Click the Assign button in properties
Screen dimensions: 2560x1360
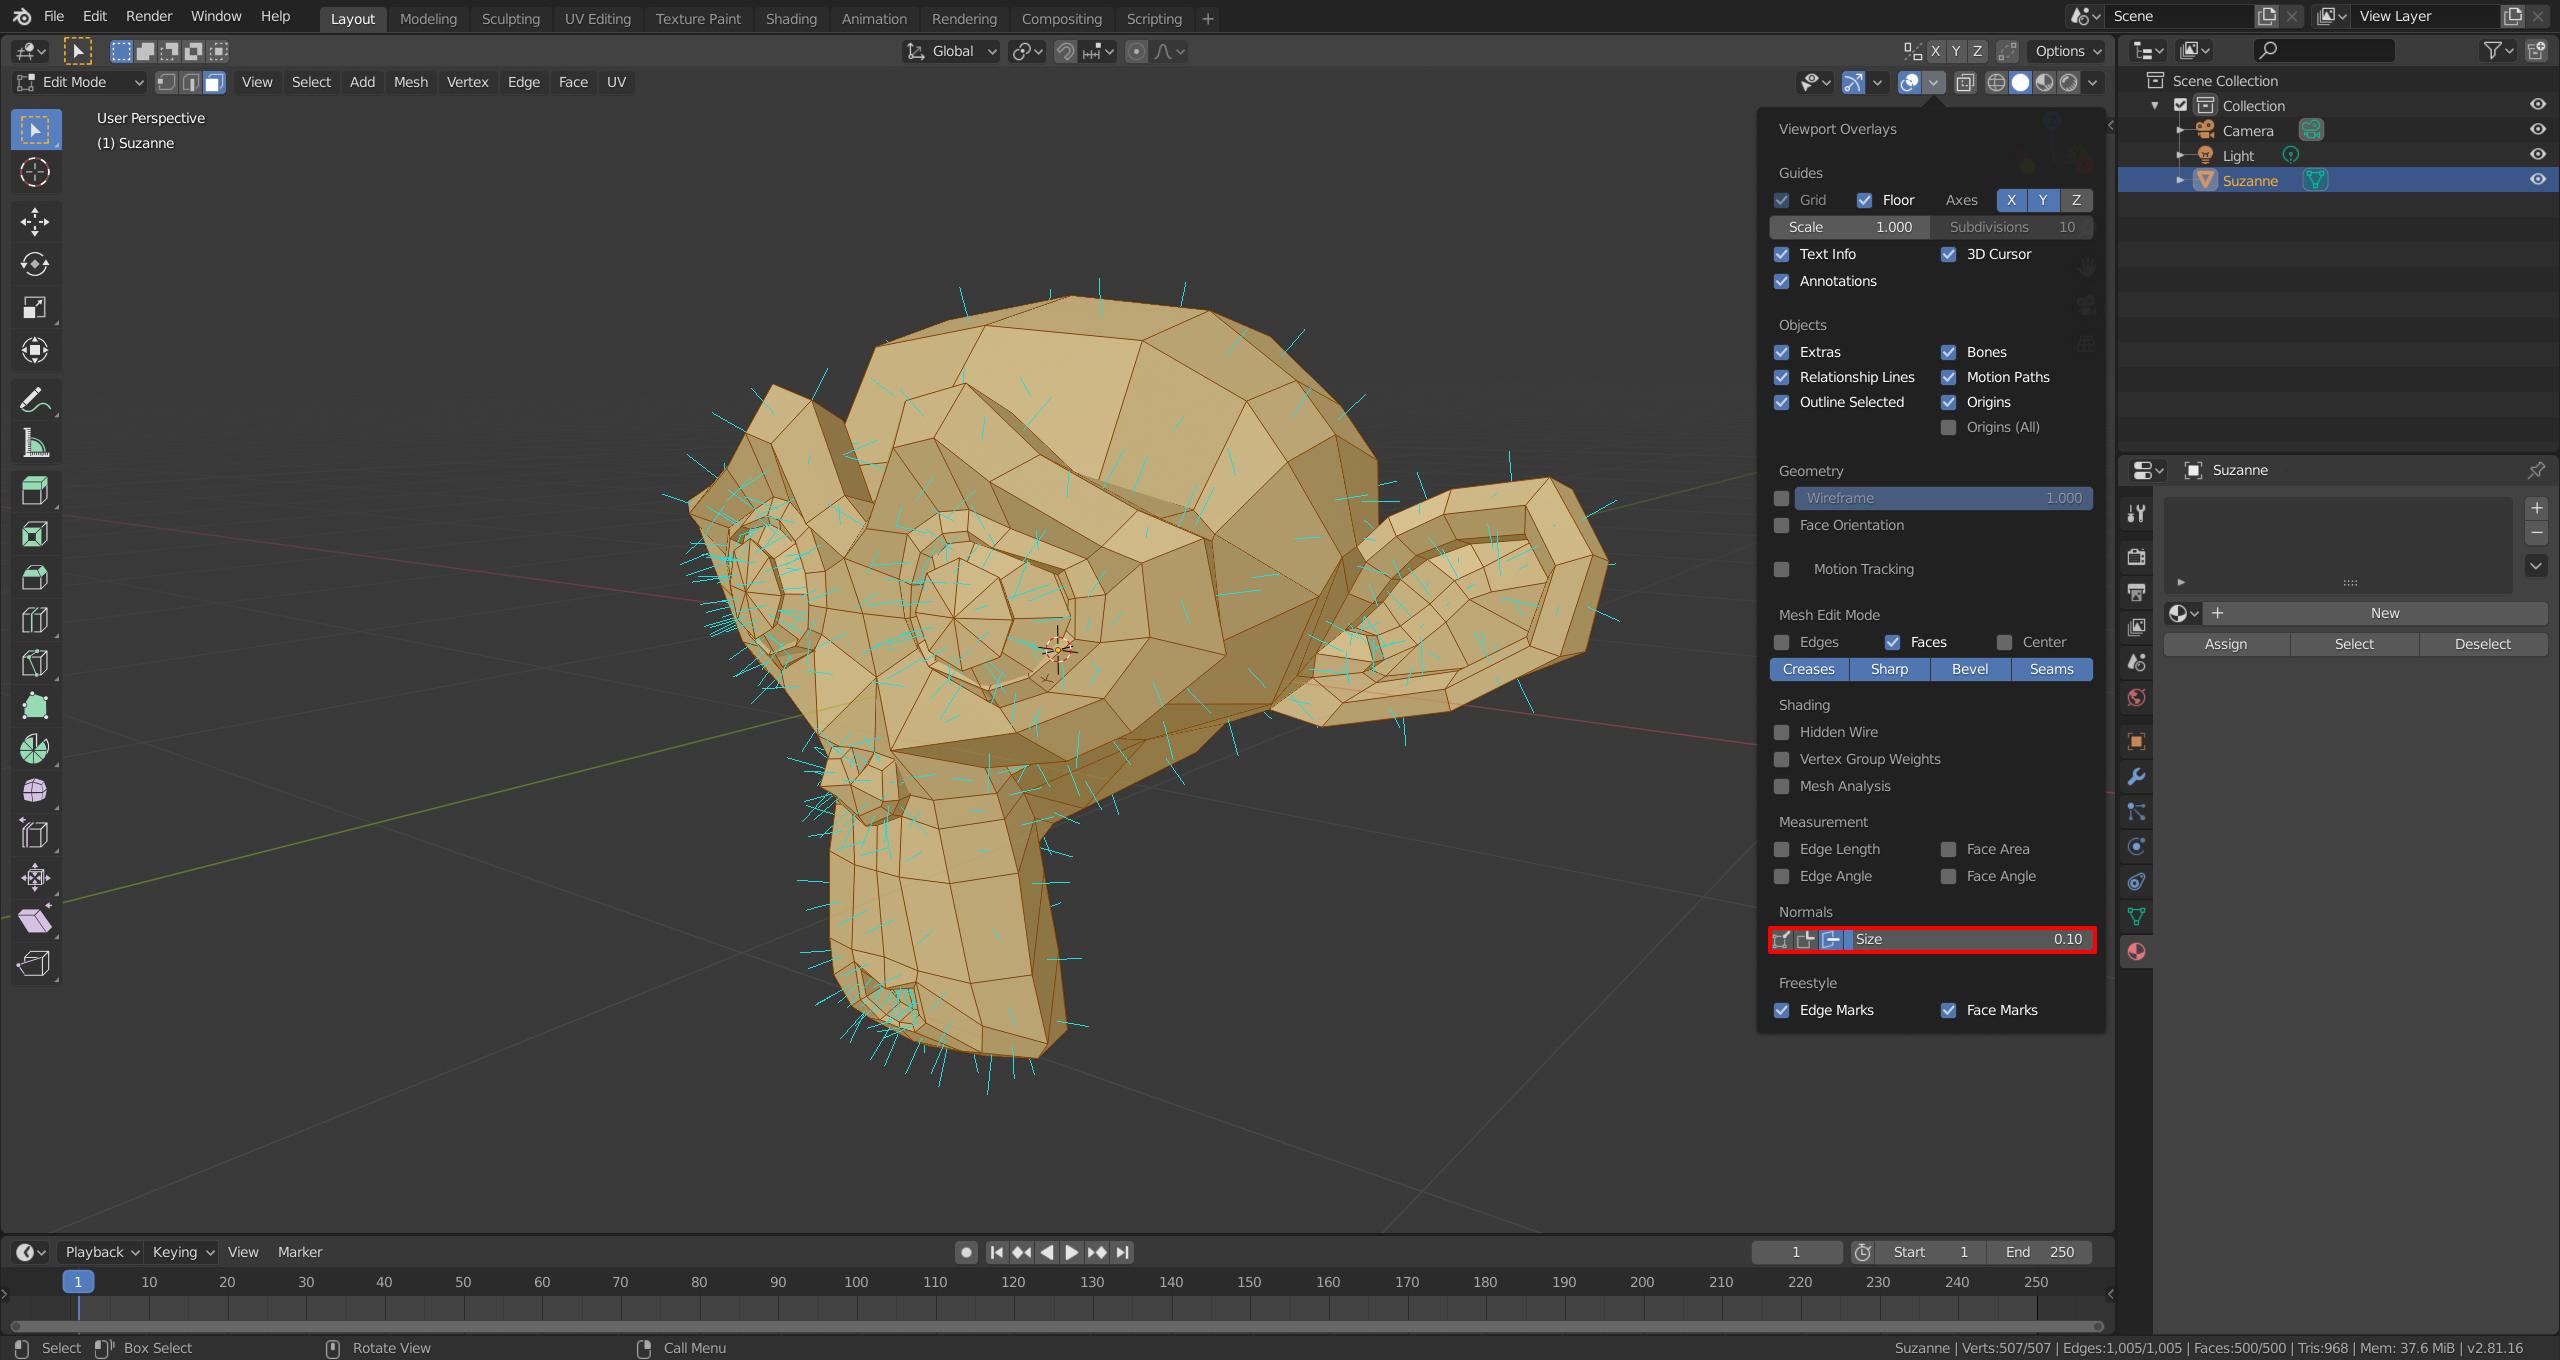pyautogui.click(x=2226, y=644)
